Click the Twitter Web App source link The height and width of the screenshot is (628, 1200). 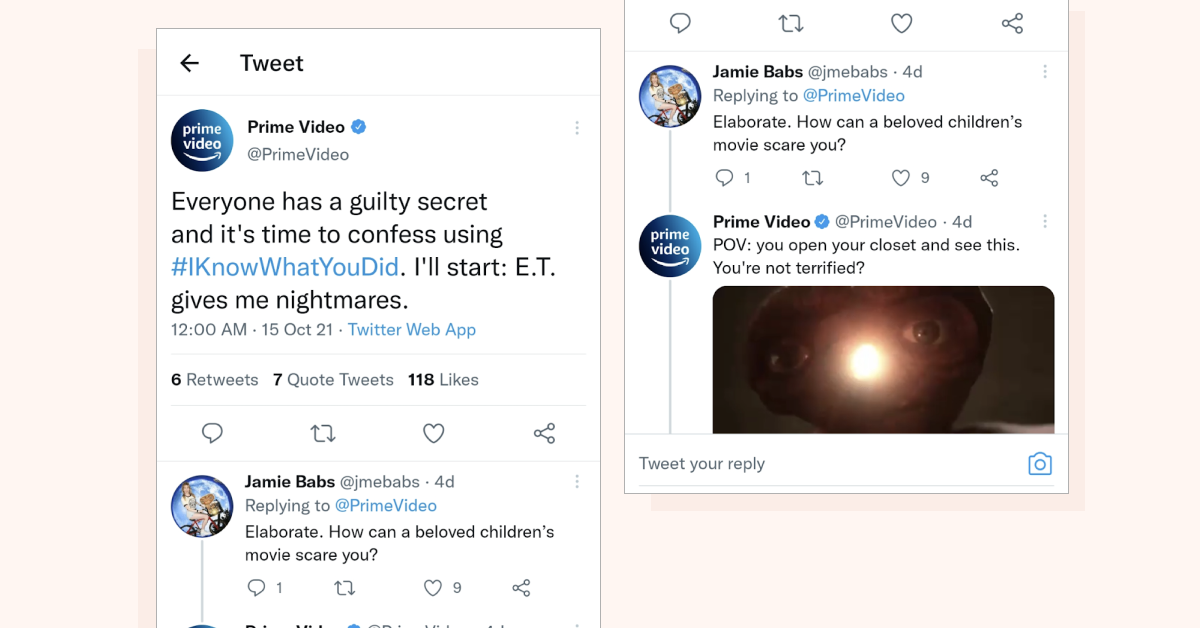pyautogui.click(x=412, y=330)
